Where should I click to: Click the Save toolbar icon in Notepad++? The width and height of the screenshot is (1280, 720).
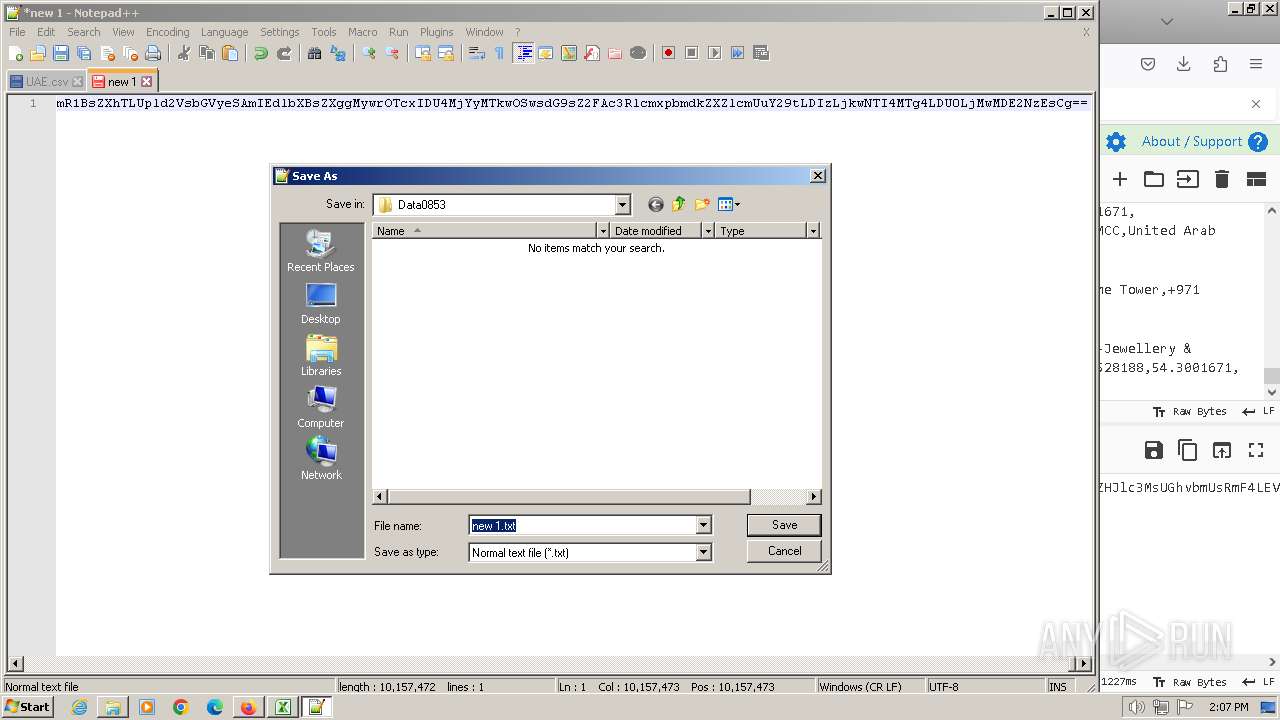pyautogui.click(x=61, y=53)
